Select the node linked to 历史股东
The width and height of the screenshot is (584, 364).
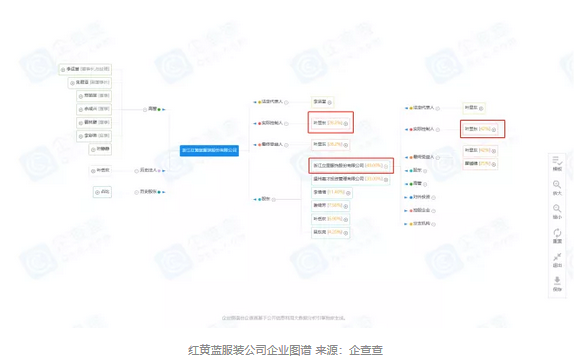pos(102,192)
